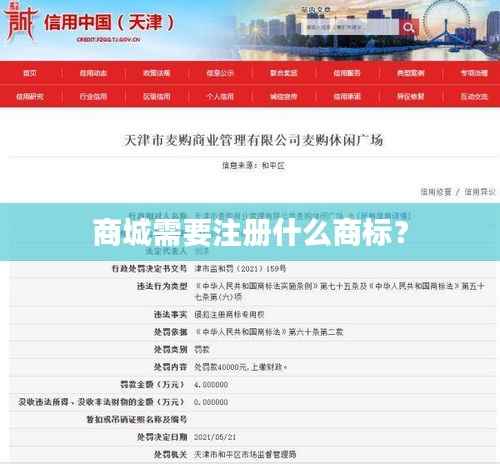The image size is (500, 464).
Task: Open the 行业信用 navigation item
Action: (93, 97)
